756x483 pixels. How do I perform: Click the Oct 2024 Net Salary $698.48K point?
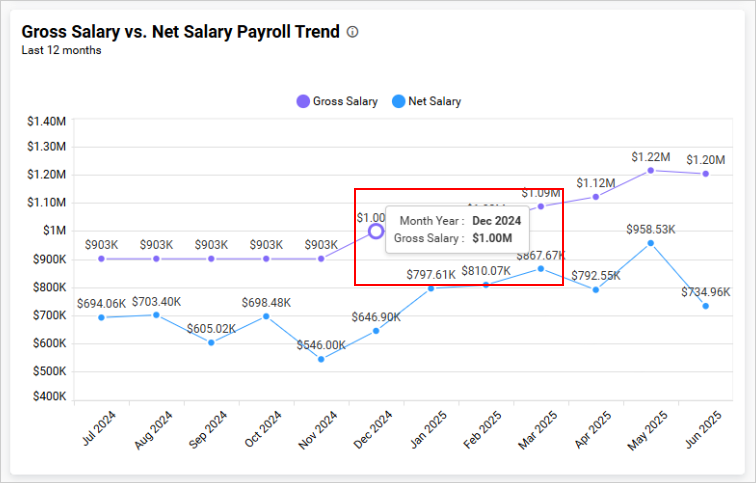click(266, 316)
